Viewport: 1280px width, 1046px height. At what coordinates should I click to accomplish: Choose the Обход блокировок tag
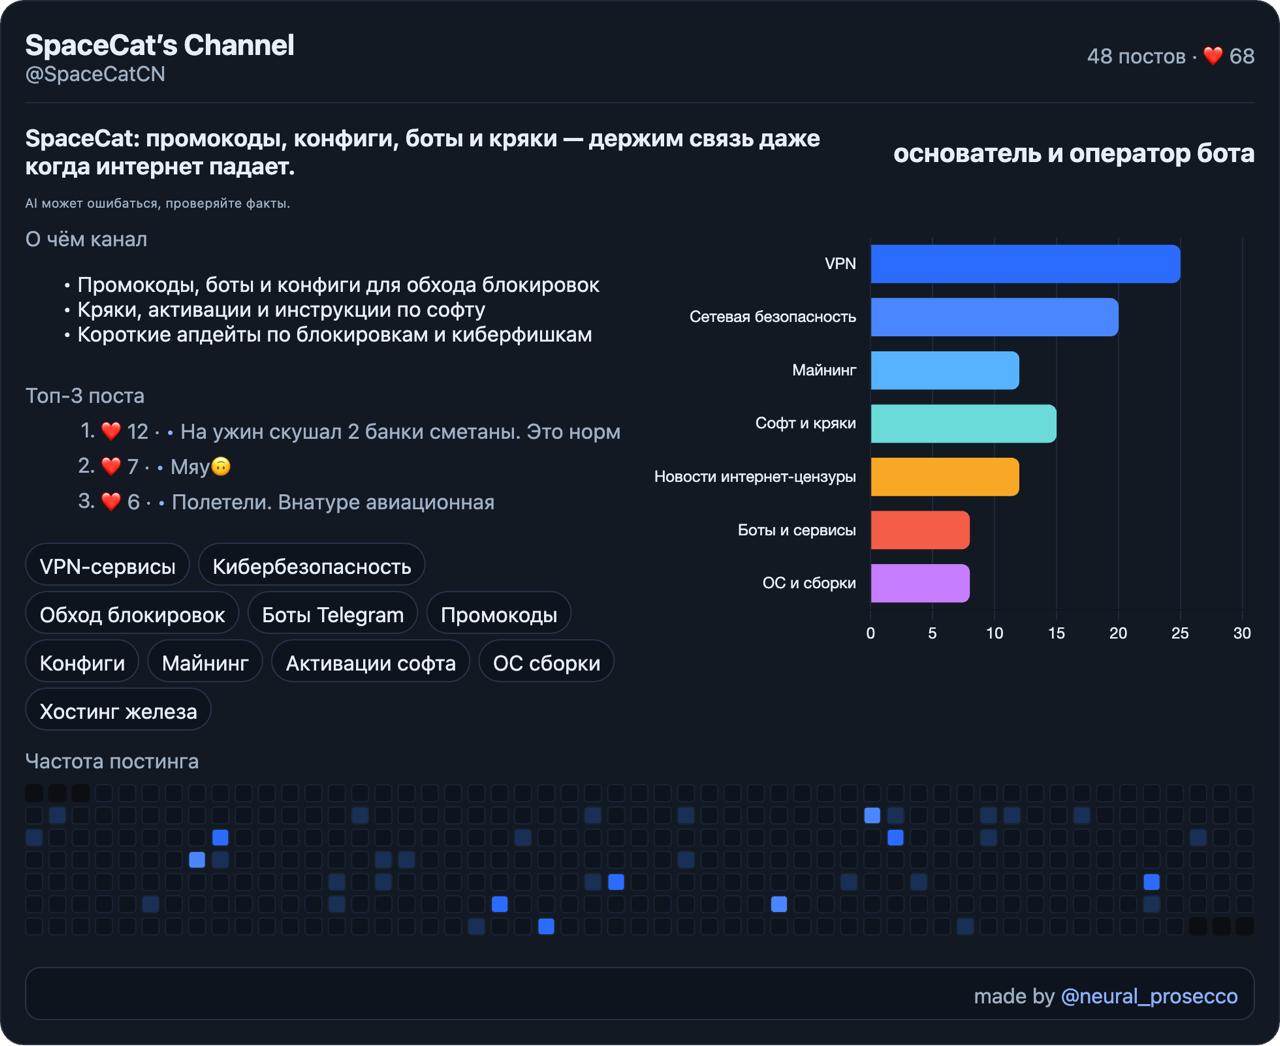click(132, 614)
